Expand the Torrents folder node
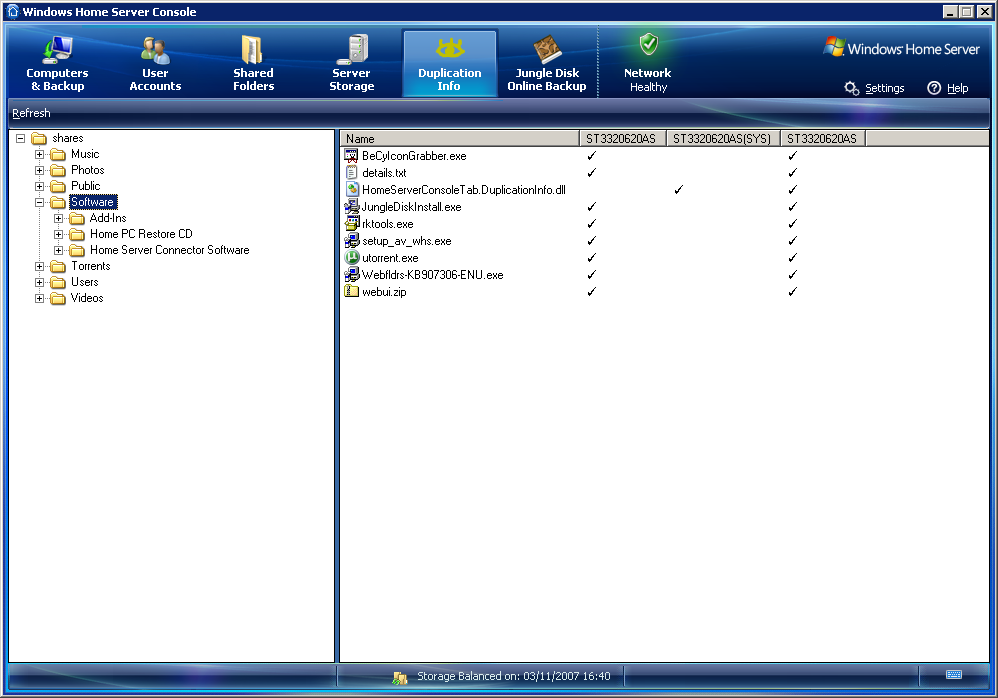The width and height of the screenshot is (998, 698). tap(39, 266)
